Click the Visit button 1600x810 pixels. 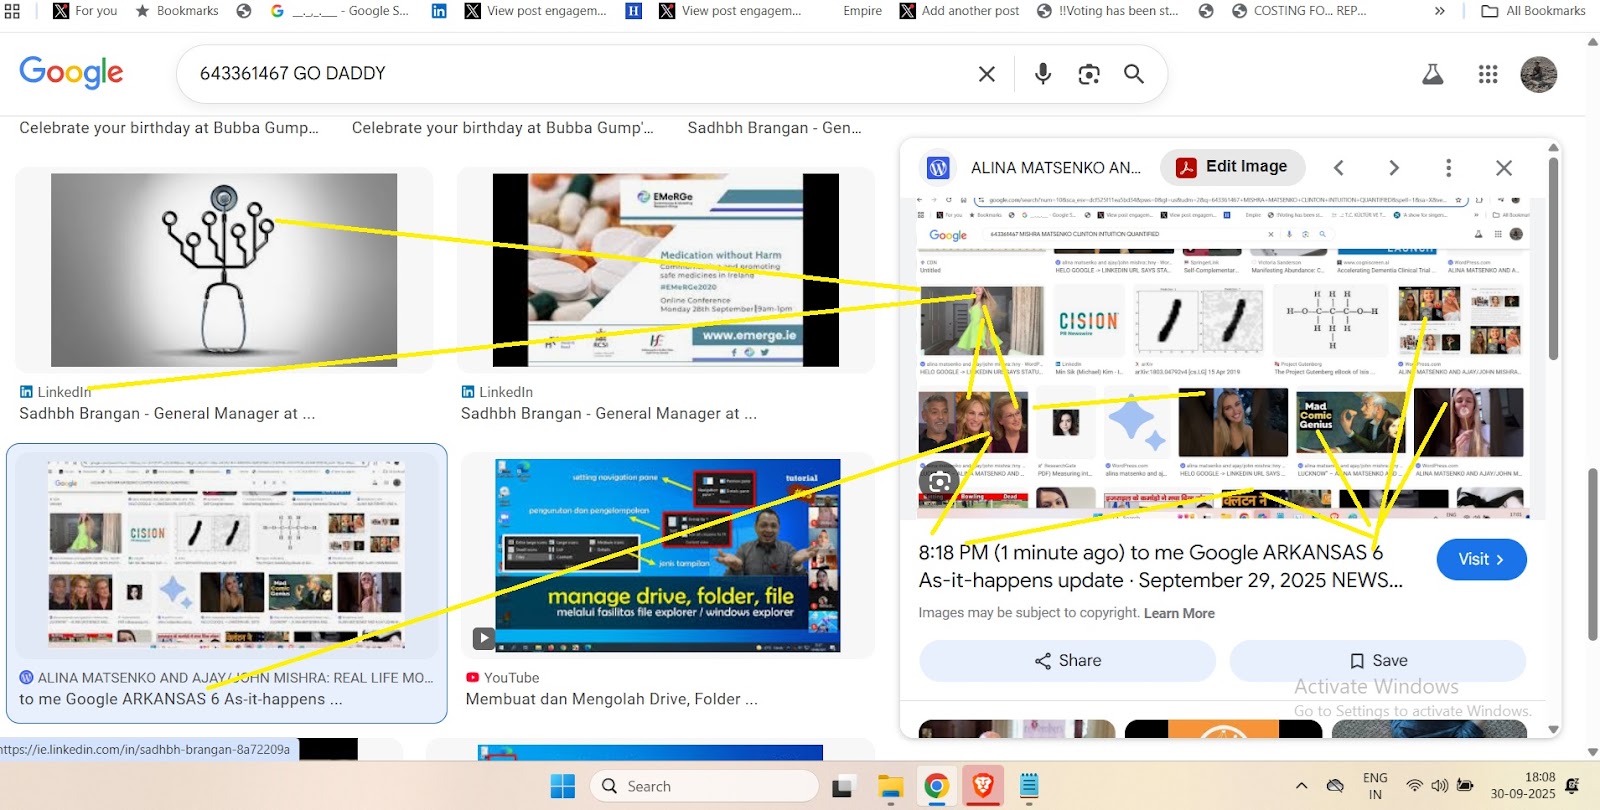pyautogui.click(x=1480, y=560)
